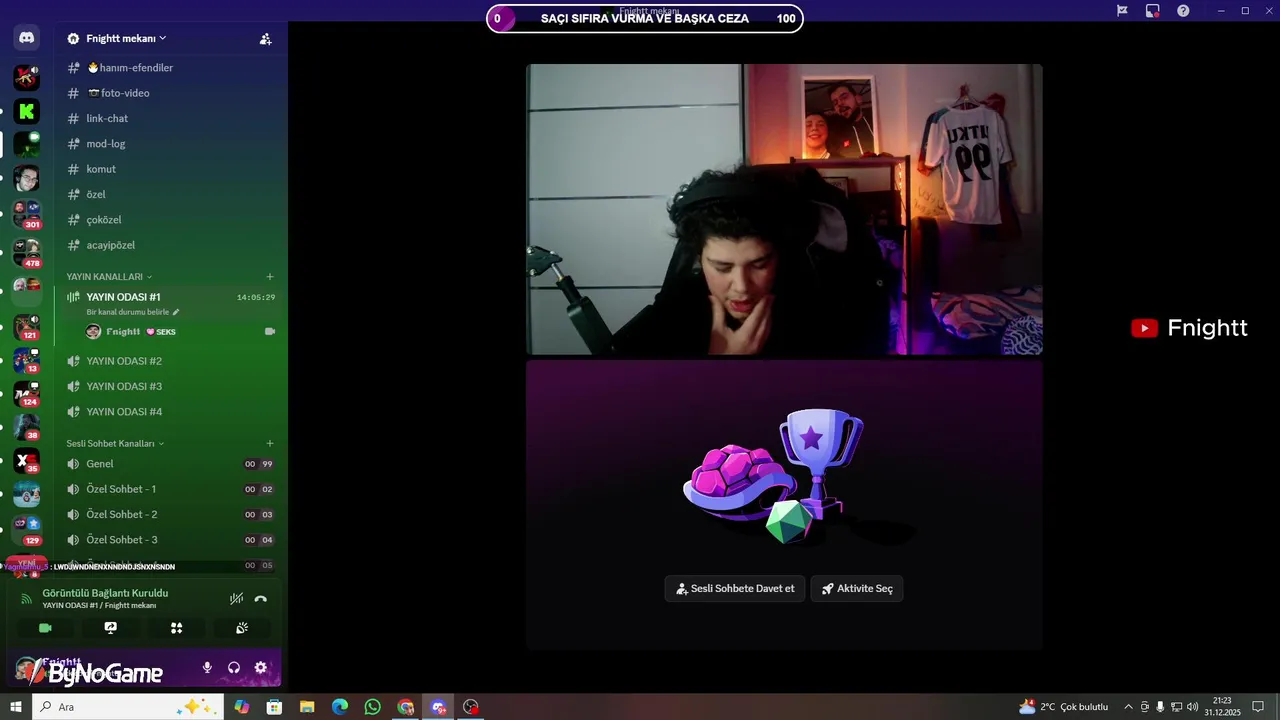Open the green K server icon
This screenshot has width=1280, height=720.
click(27, 111)
